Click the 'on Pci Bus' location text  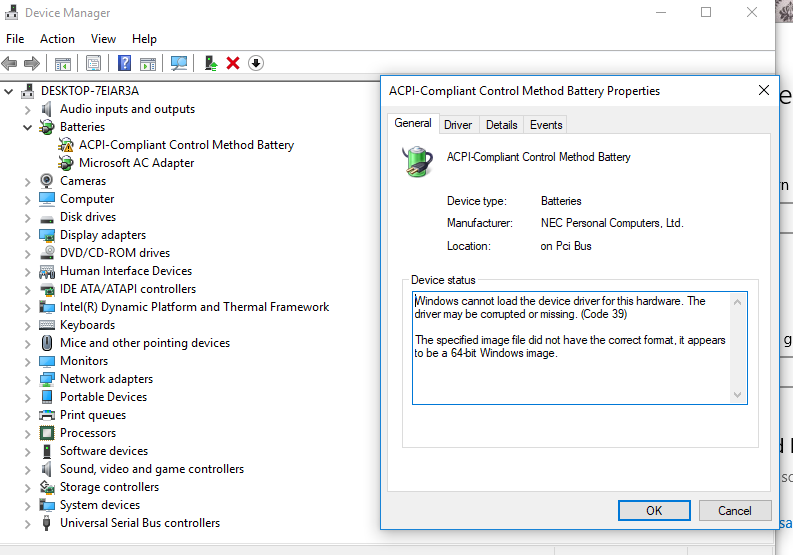point(565,246)
